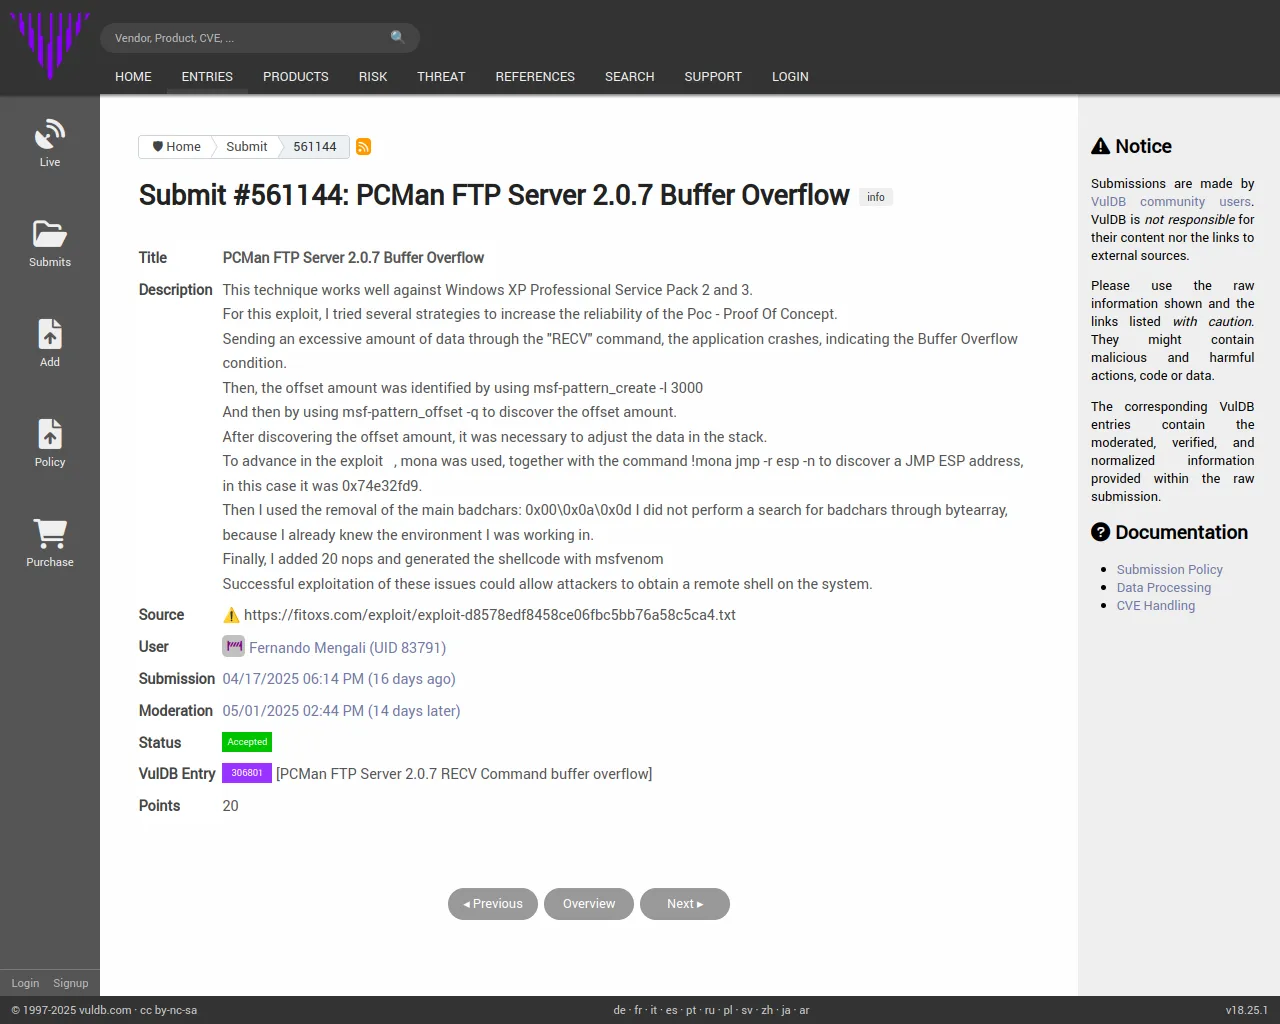Click the info badge beside title
The height and width of the screenshot is (1024, 1280).
[x=876, y=197]
